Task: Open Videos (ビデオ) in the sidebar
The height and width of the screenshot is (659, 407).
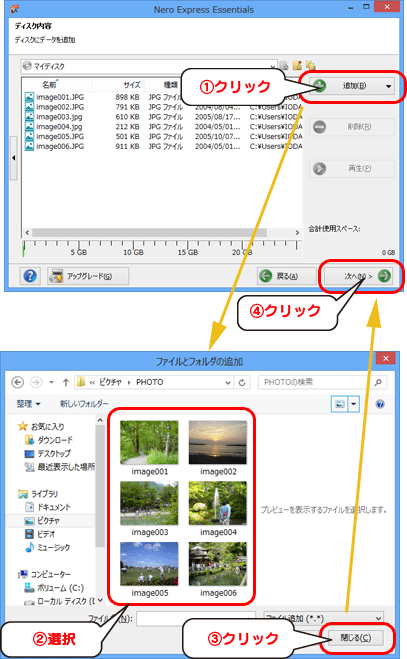Action: pyautogui.click(x=40, y=534)
